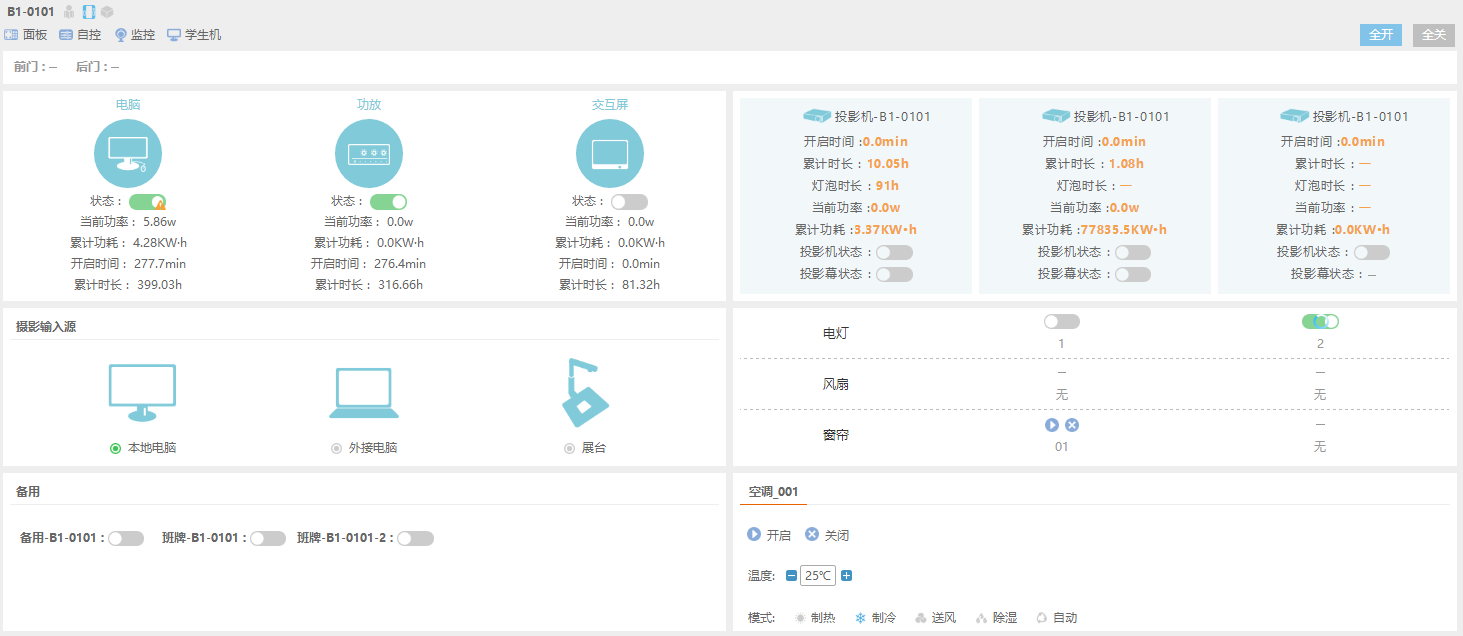
Task: Click the 全关 all-off button
Action: point(1433,35)
